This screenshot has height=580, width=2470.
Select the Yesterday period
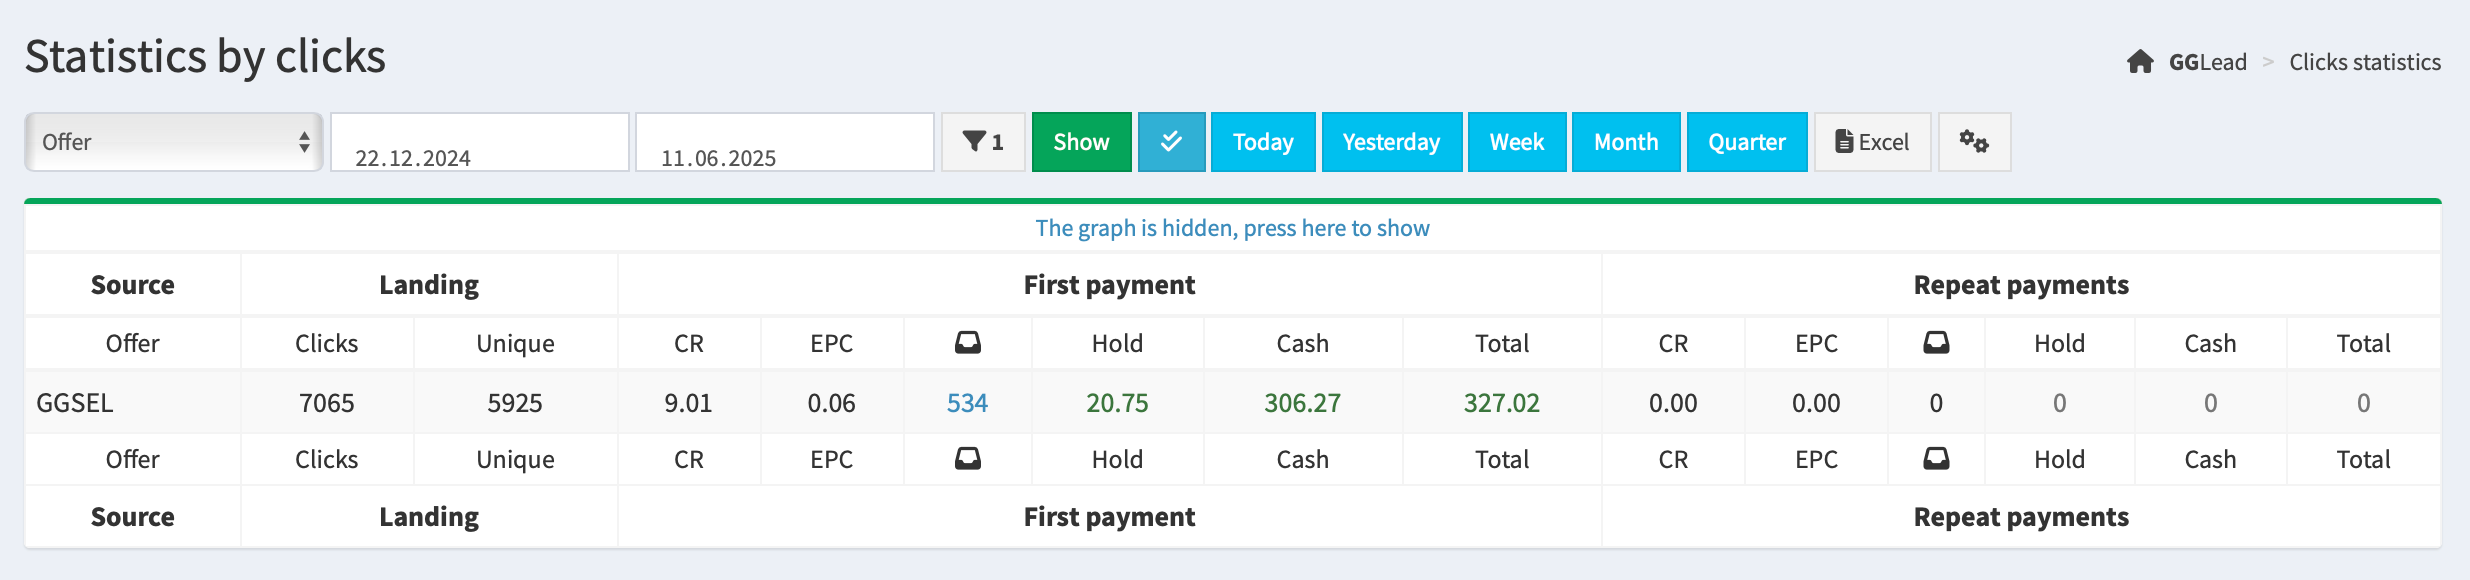(1391, 142)
